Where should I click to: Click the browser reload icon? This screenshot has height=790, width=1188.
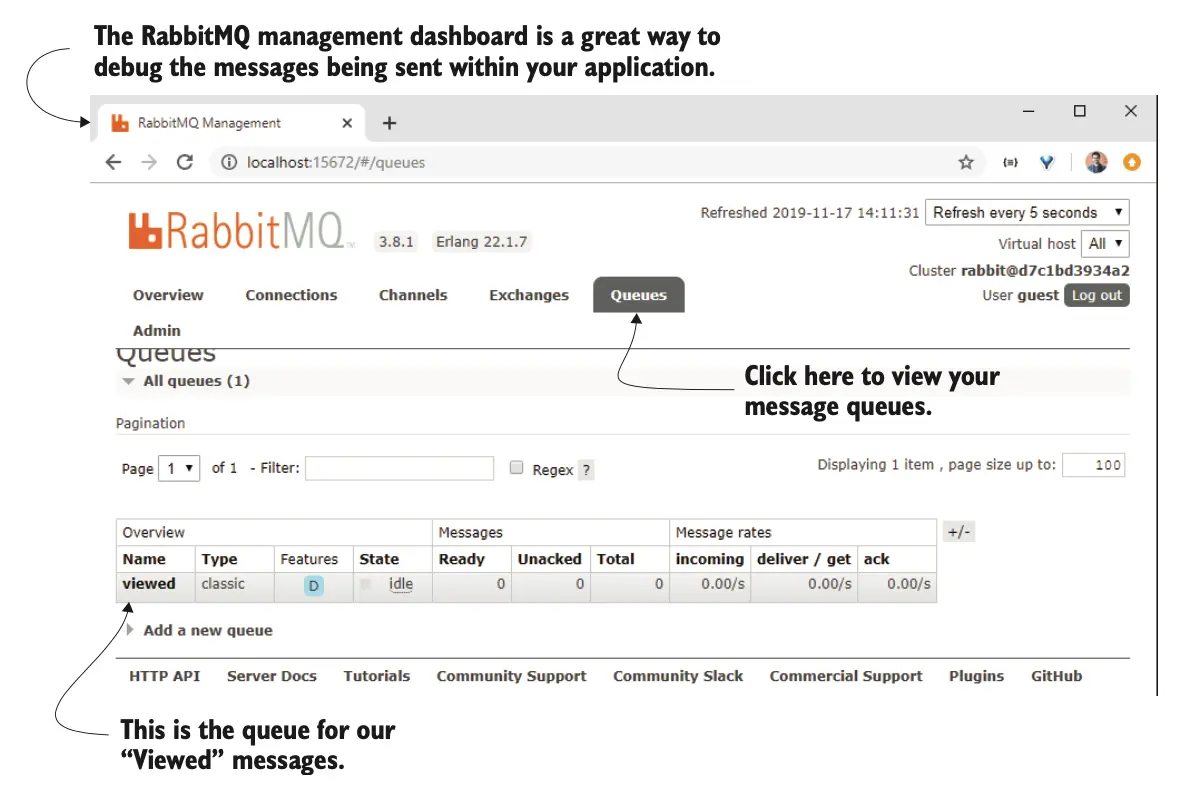[x=184, y=162]
